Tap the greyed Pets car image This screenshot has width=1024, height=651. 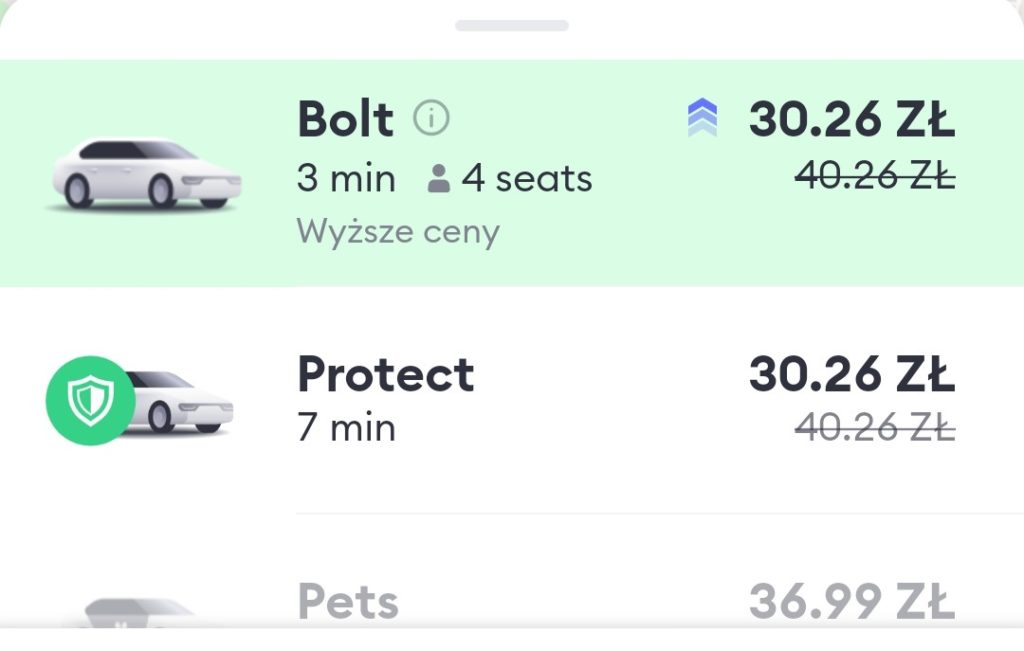coord(137,612)
